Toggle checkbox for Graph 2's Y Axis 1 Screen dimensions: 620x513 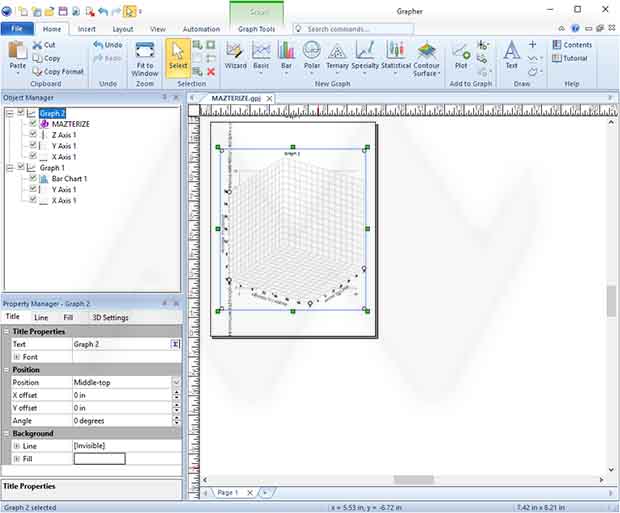pos(33,145)
